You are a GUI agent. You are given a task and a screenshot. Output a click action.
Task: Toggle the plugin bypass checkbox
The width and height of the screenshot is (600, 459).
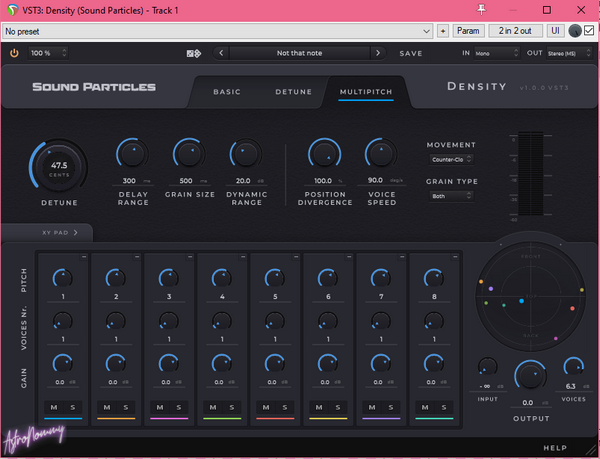click(x=590, y=31)
